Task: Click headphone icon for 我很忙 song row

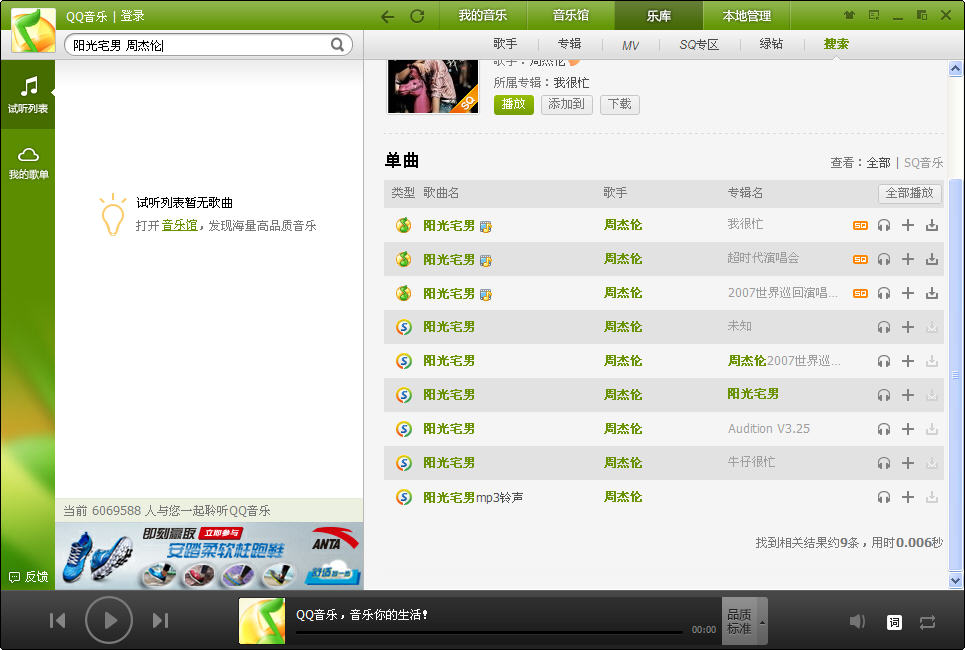Action: coord(883,226)
